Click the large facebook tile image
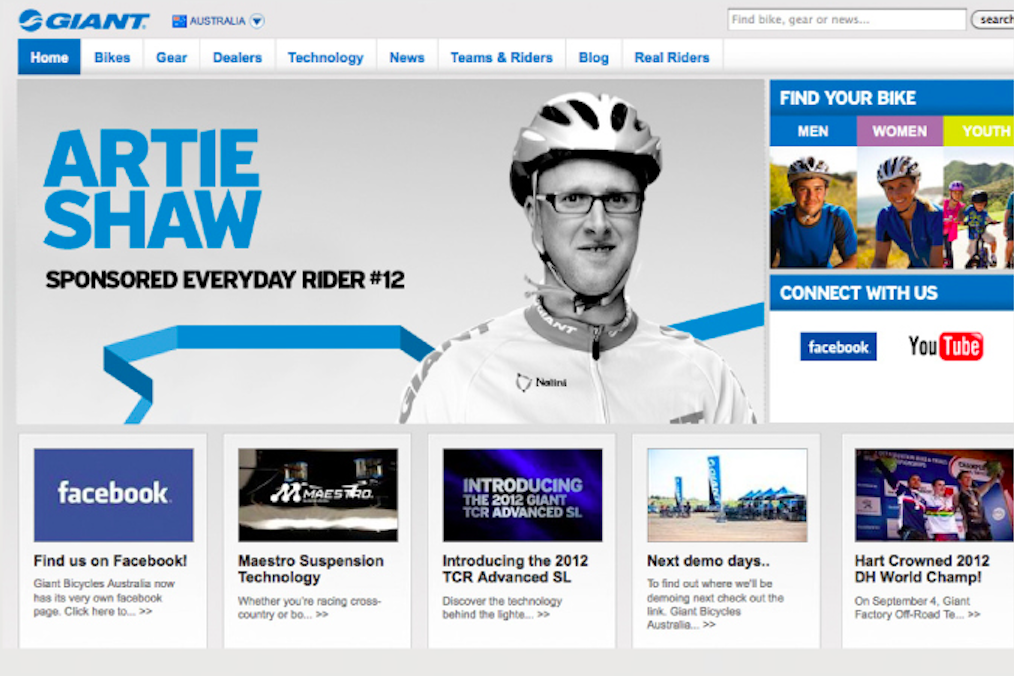 (x=114, y=495)
